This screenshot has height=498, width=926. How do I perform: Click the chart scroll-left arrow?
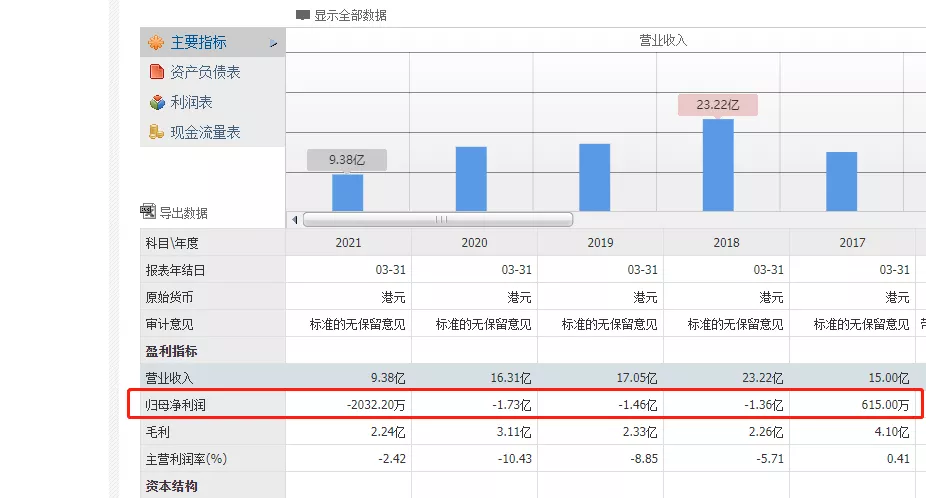click(x=295, y=220)
